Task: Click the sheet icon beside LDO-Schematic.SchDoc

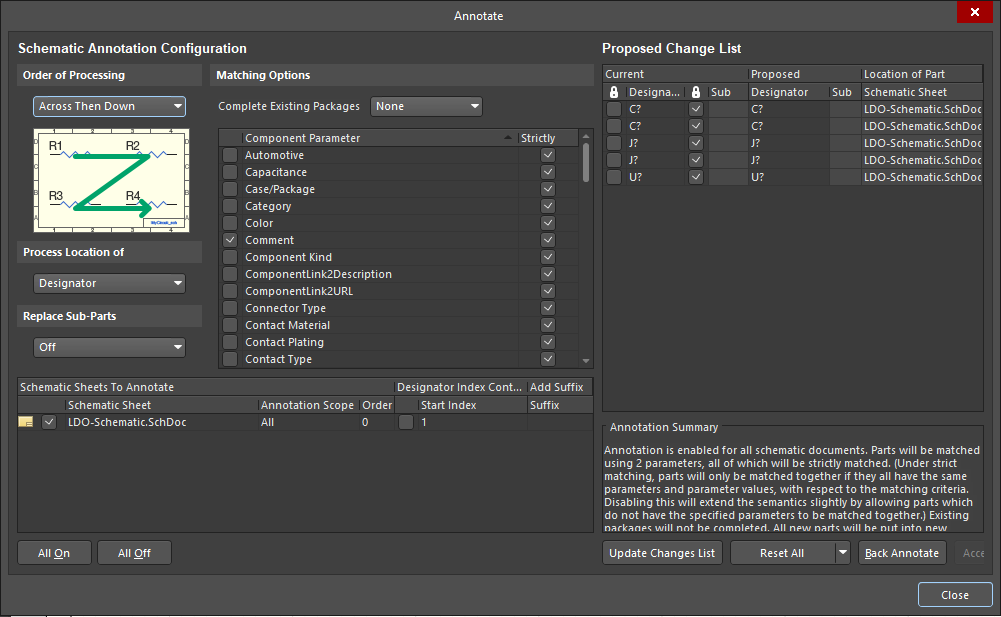Action: pos(26,422)
